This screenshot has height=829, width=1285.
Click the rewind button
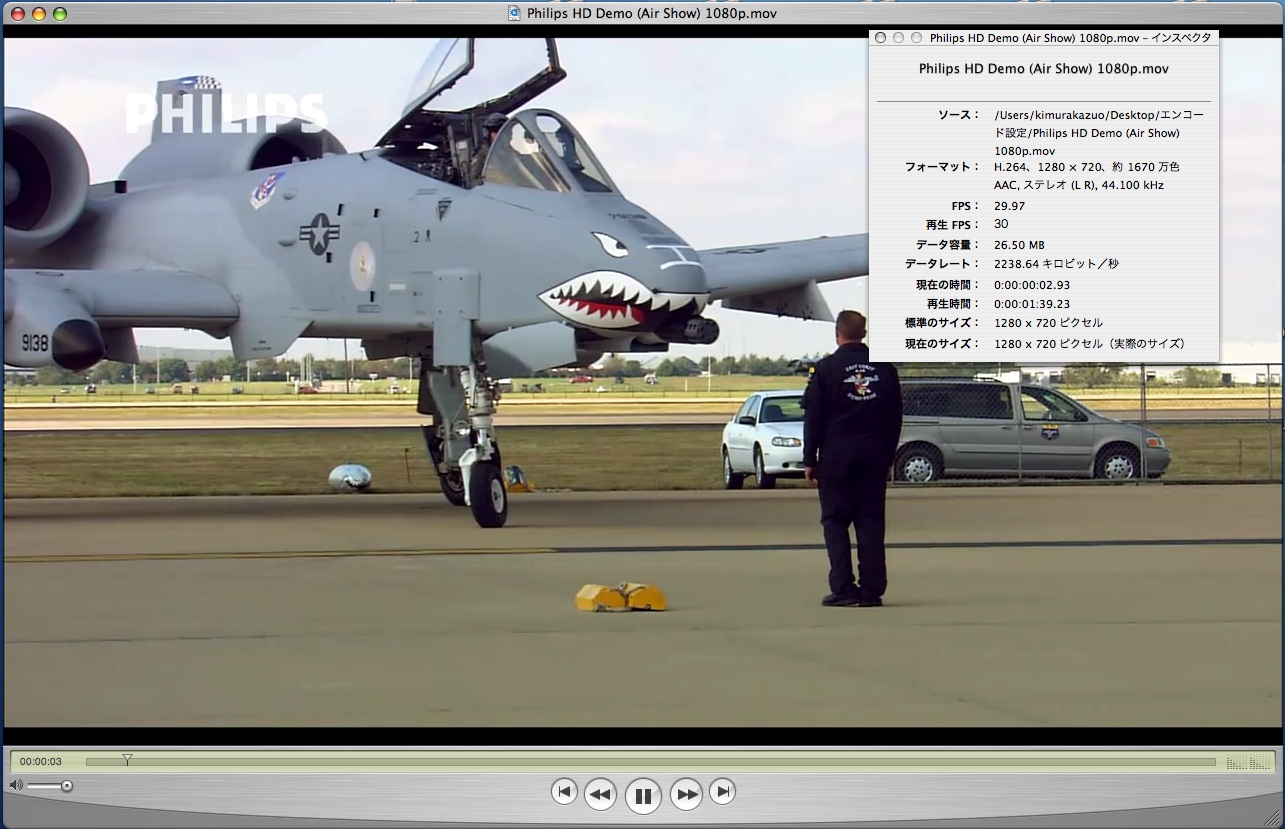click(x=600, y=794)
